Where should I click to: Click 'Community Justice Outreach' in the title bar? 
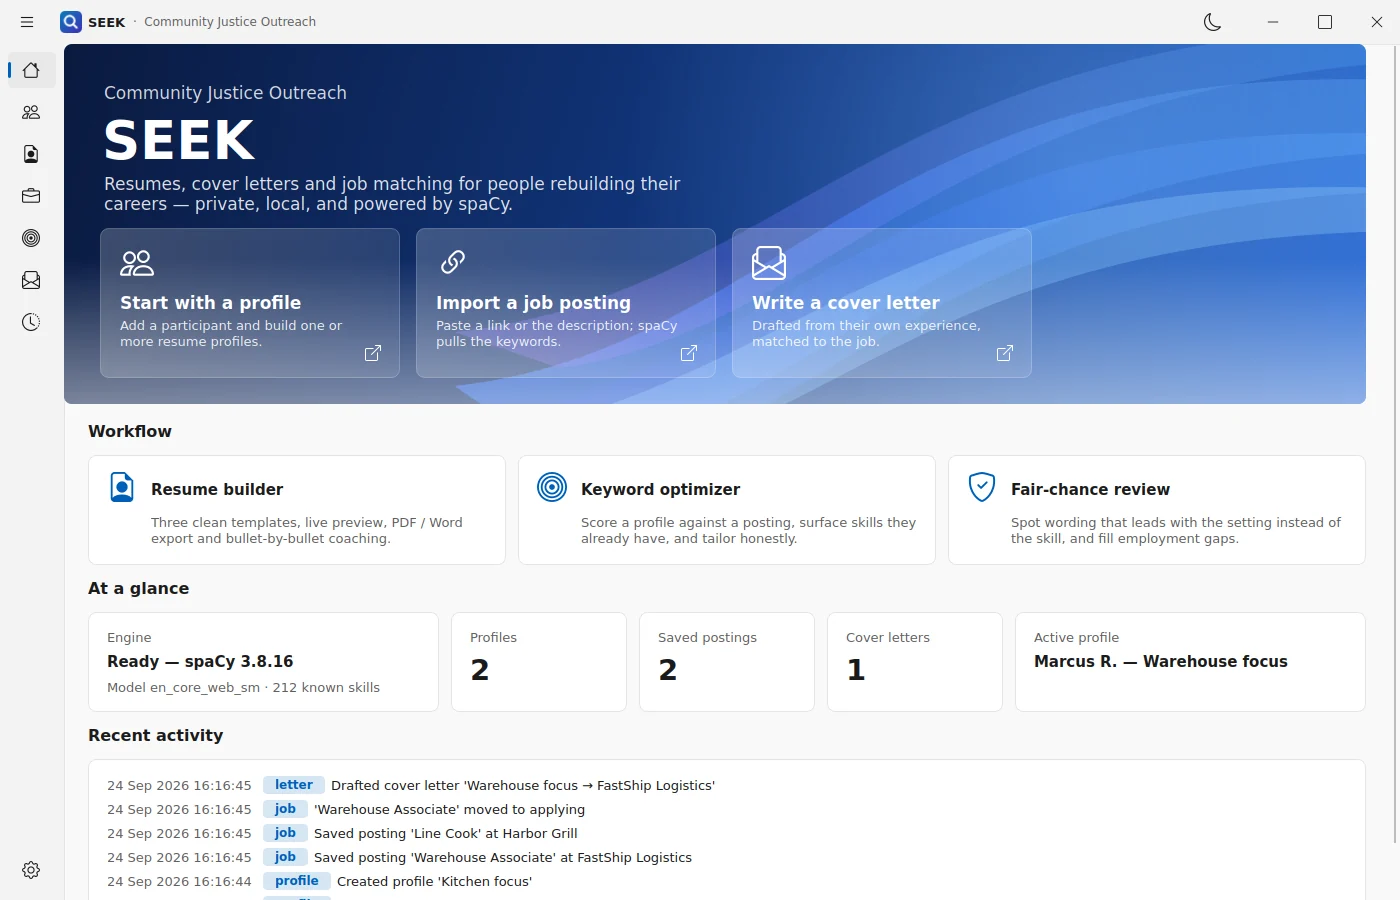[x=230, y=22]
